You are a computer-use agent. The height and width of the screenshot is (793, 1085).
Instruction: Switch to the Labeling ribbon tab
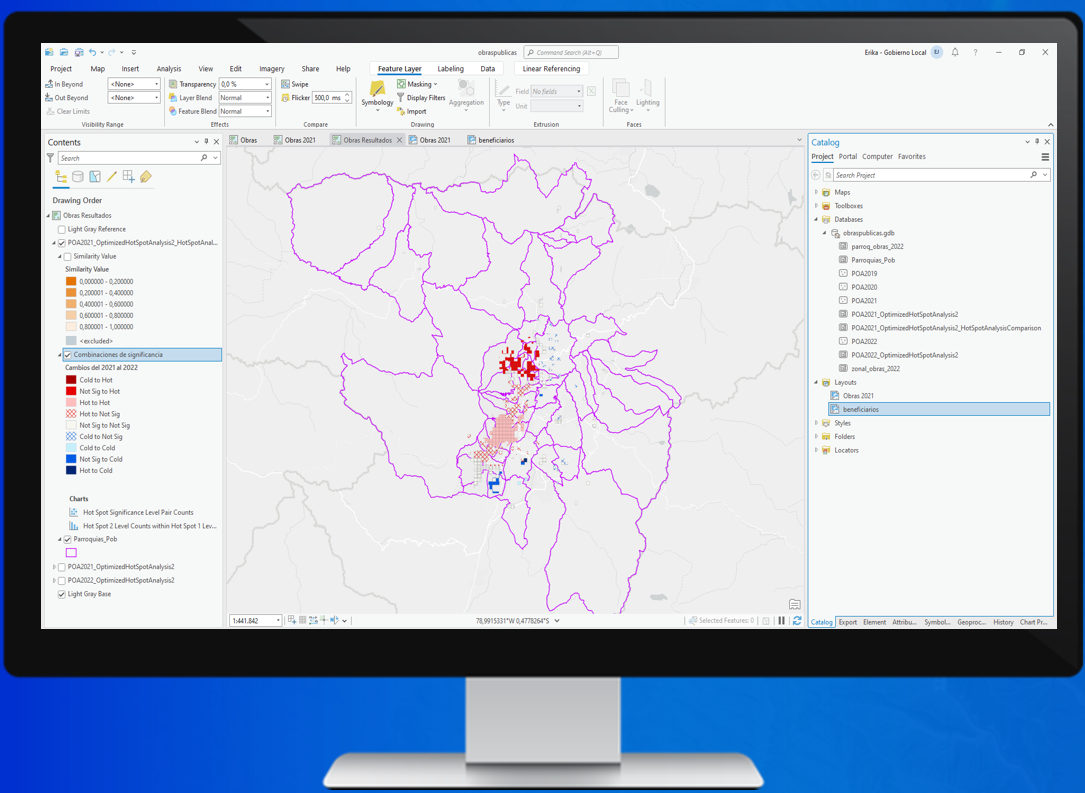450,69
